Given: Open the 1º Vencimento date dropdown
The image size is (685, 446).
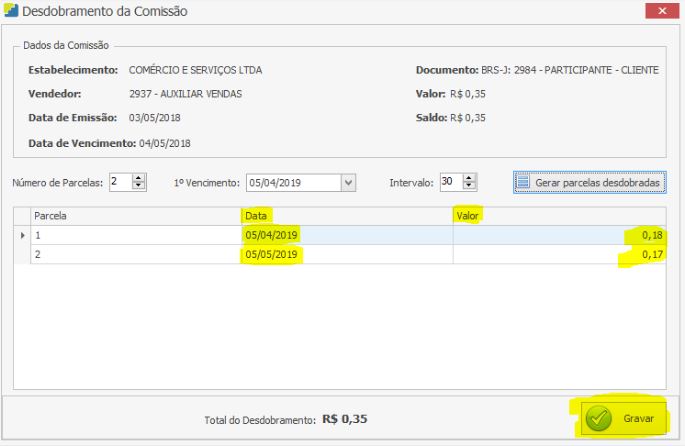Looking at the screenshot, I should pyautogui.click(x=348, y=182).
